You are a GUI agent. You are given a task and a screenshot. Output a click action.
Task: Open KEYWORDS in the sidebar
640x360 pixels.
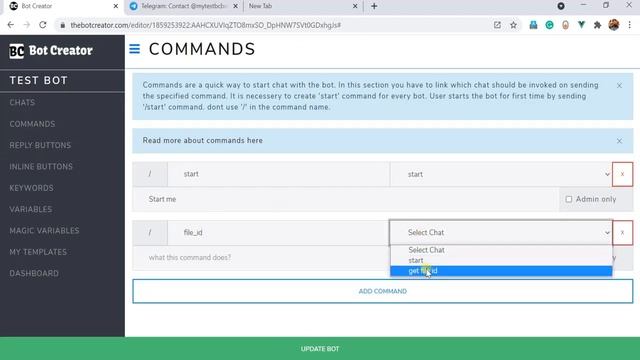tap(31, 188)
